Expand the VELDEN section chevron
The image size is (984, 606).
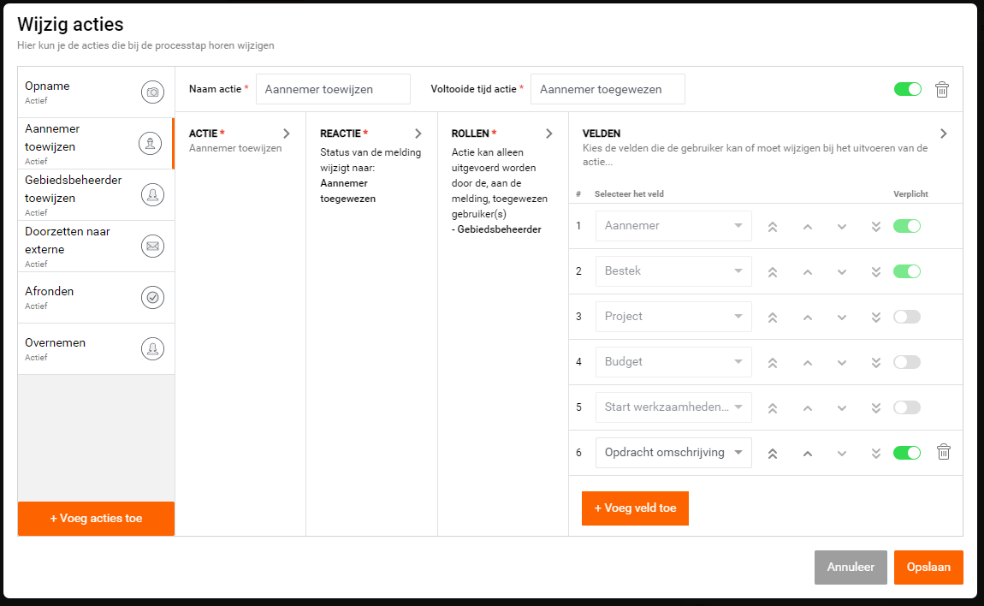(x=943, y=134)
